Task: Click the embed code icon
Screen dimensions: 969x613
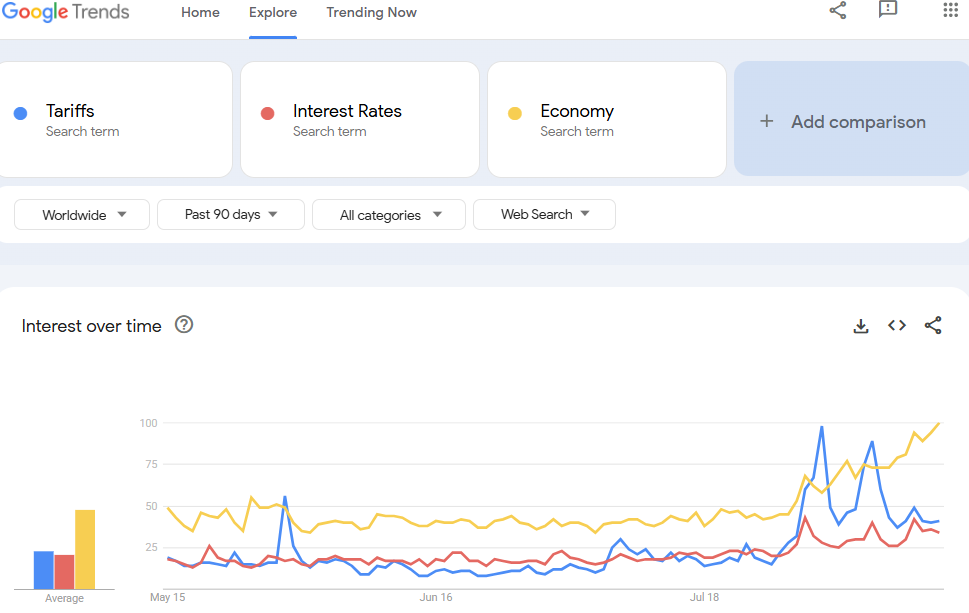Action: click(897, 325)
